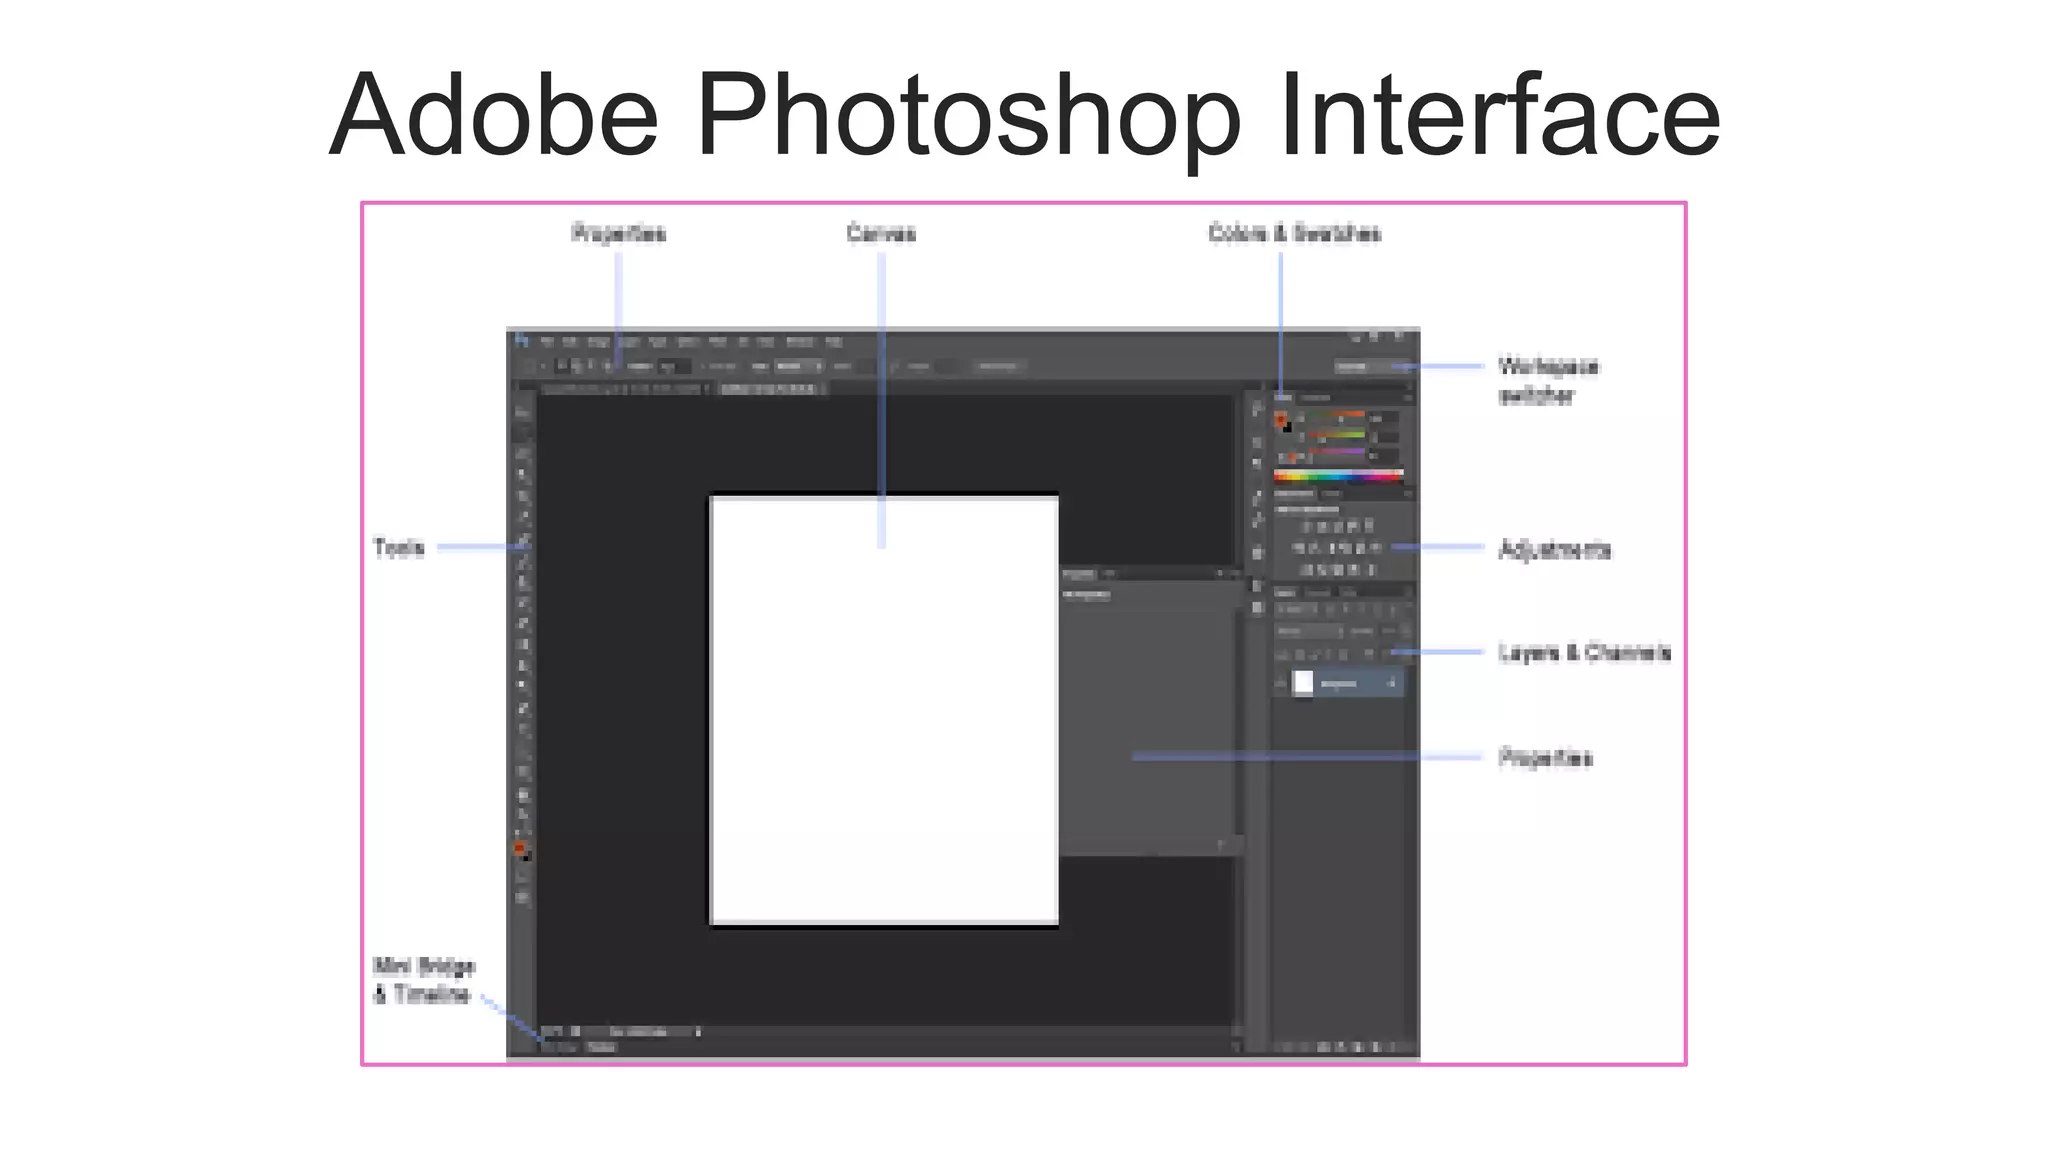This screenshot has height=1152, width=2048.
Task: Select the Eraser tool
Action: [522, 623]
